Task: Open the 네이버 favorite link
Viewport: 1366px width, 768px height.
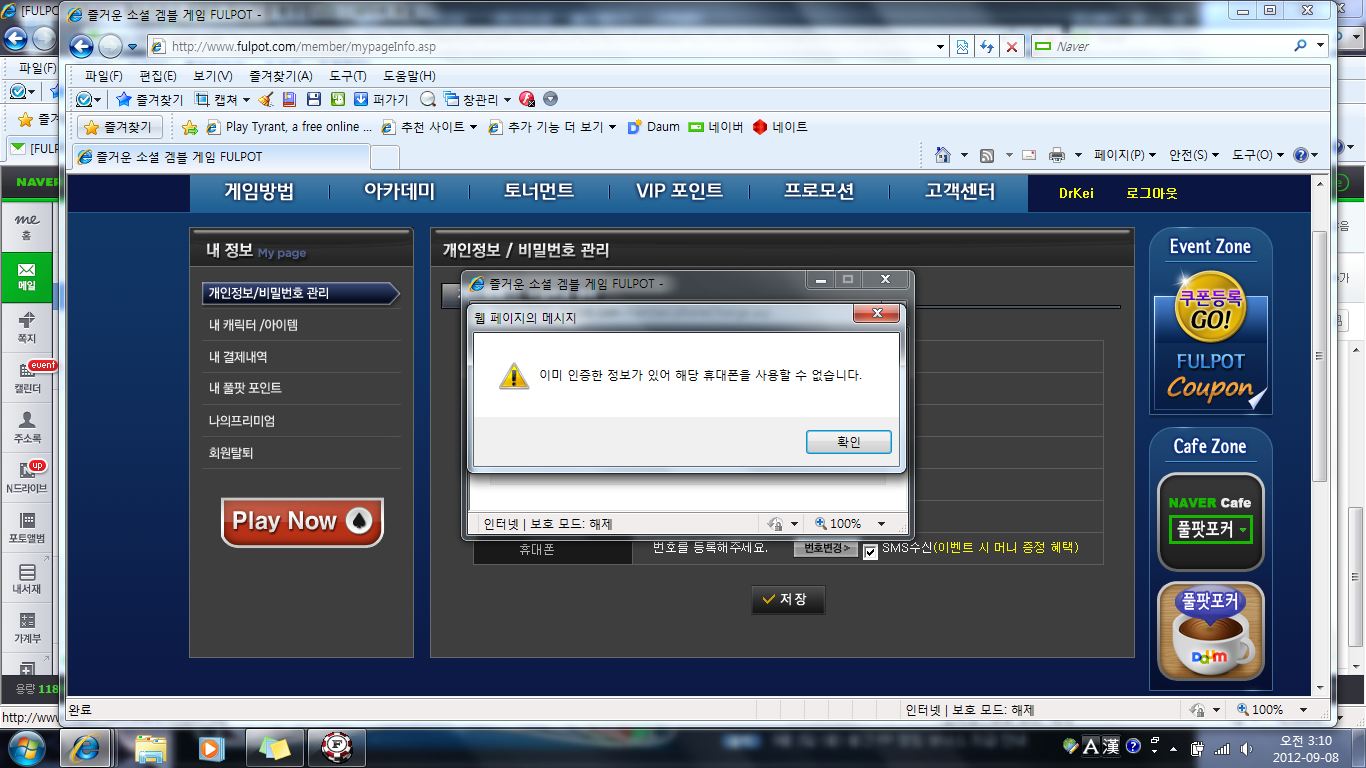Action: pyautogui.click(x=716, y=127)
